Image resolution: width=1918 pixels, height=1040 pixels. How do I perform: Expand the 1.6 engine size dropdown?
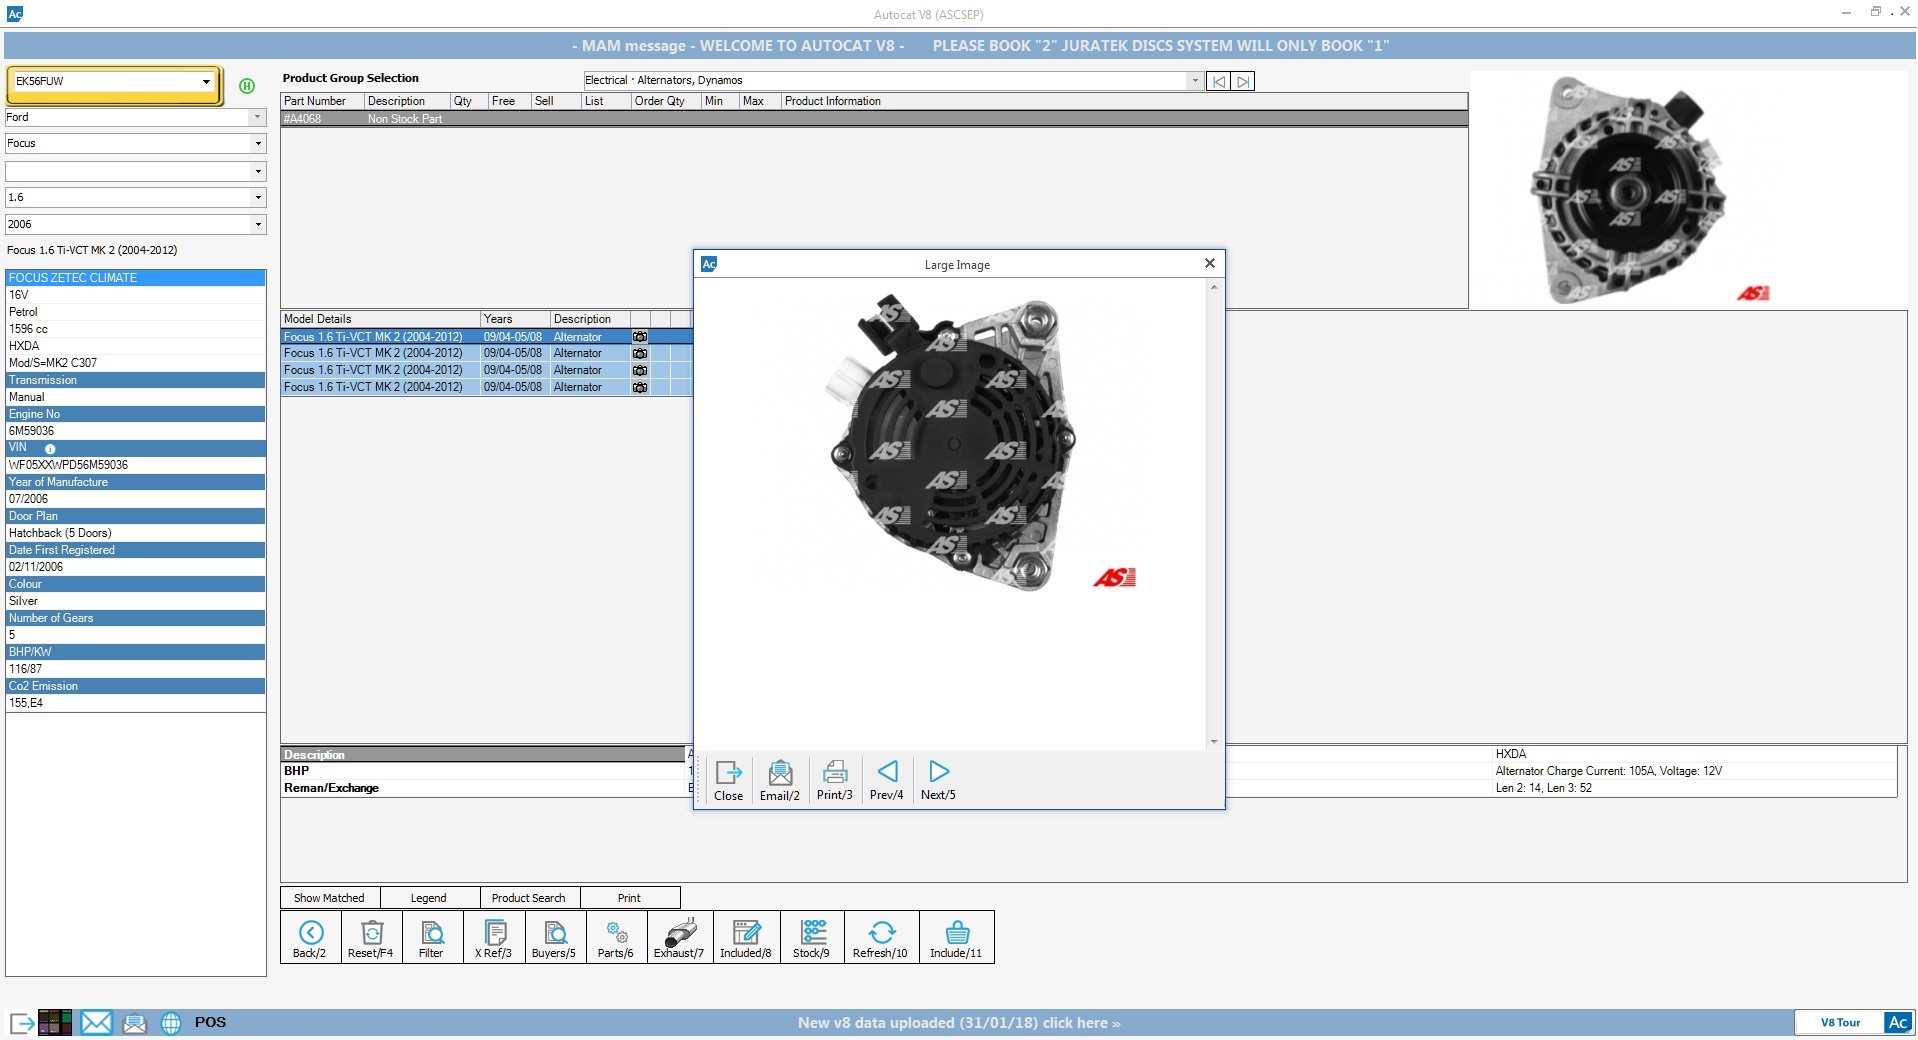257,198
